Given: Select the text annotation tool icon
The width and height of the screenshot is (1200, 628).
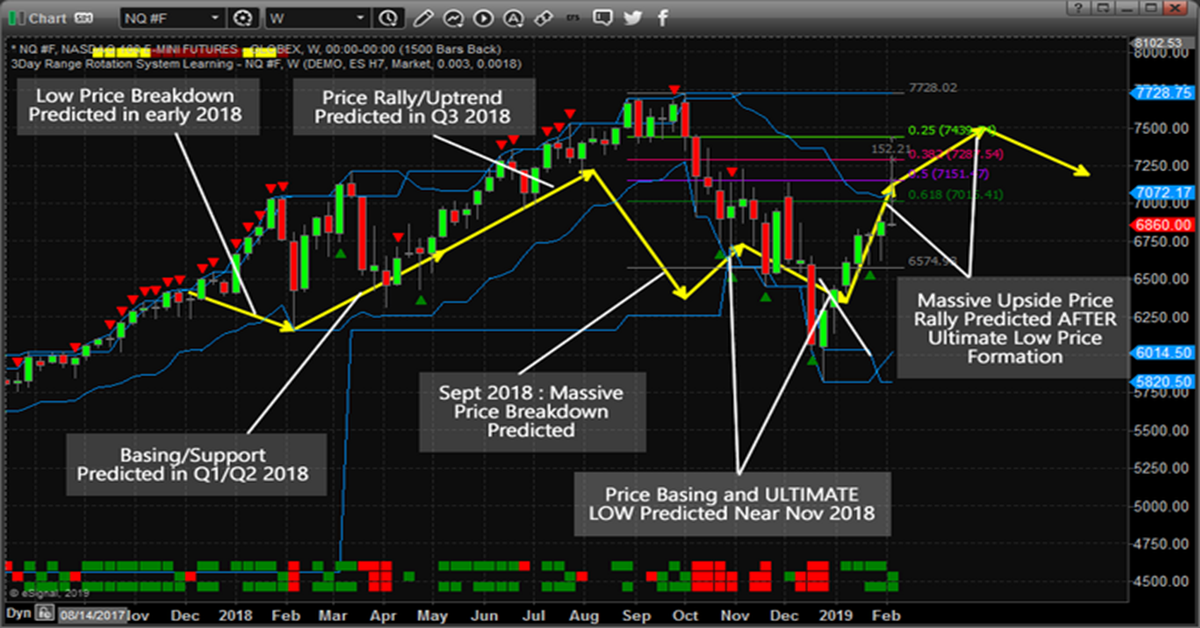Looking at the screenshot, I should pos(513,17).
